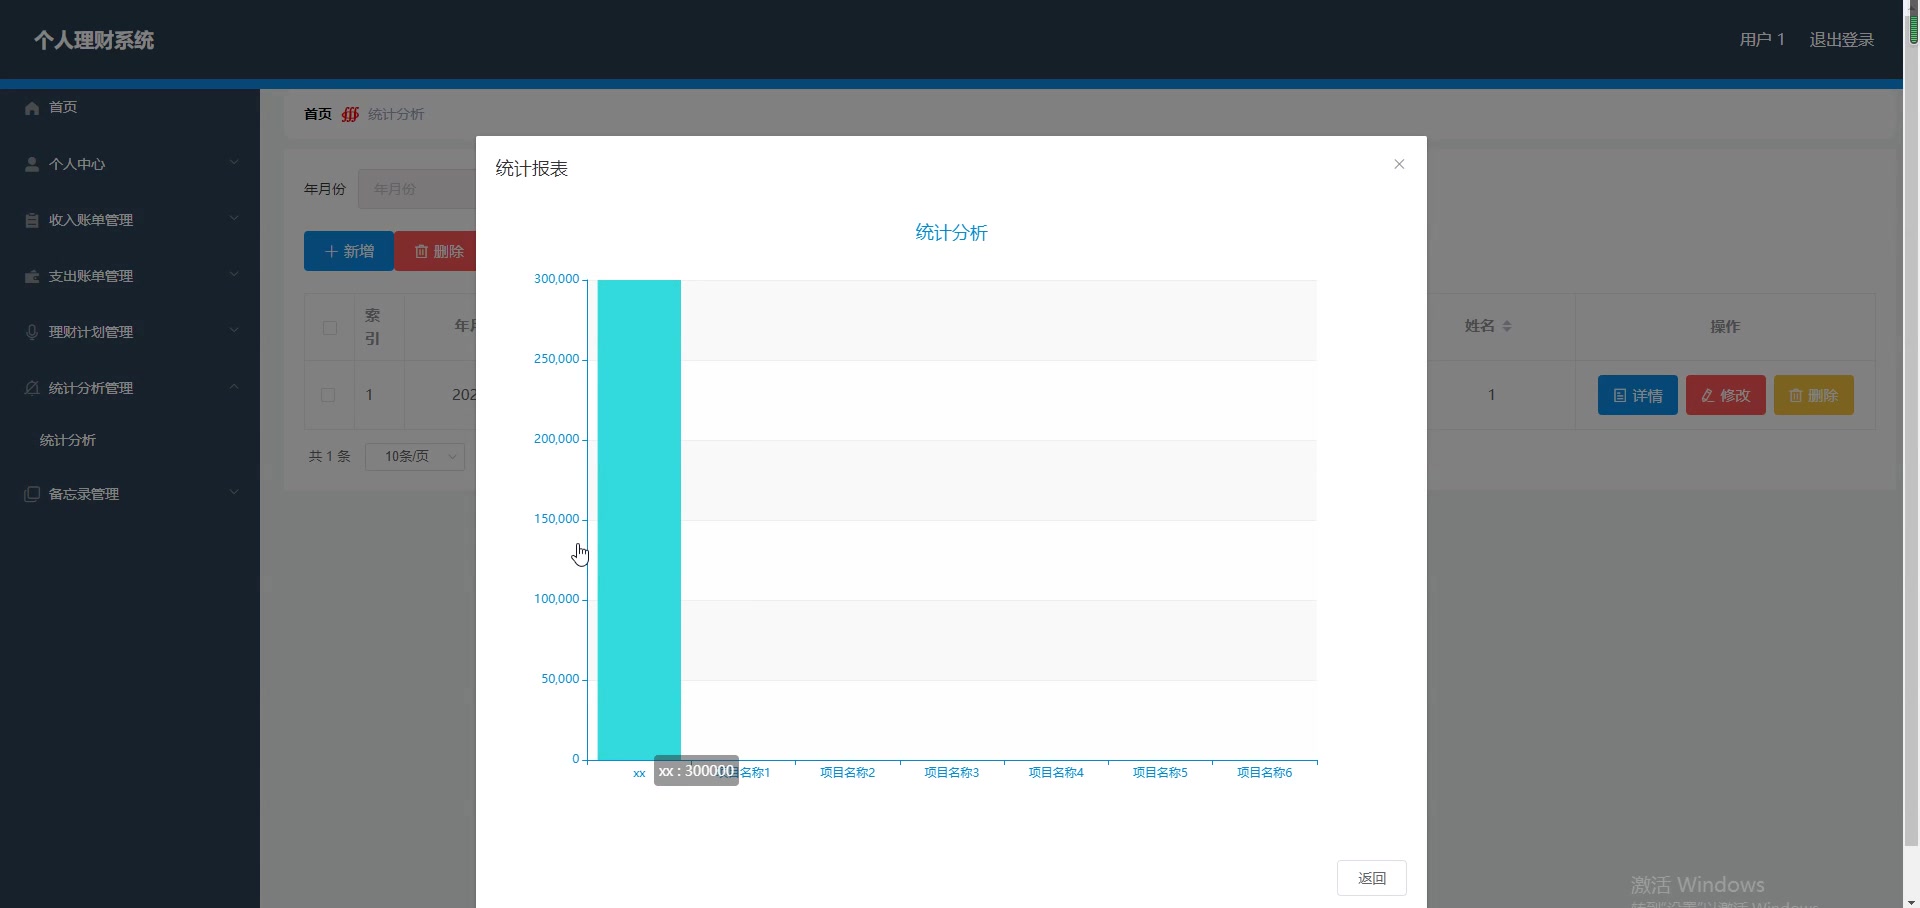This screenshot has width=1920, height=908.
Task: Click the yellow 删除 row button
Action: click(x=1814, y=395)
